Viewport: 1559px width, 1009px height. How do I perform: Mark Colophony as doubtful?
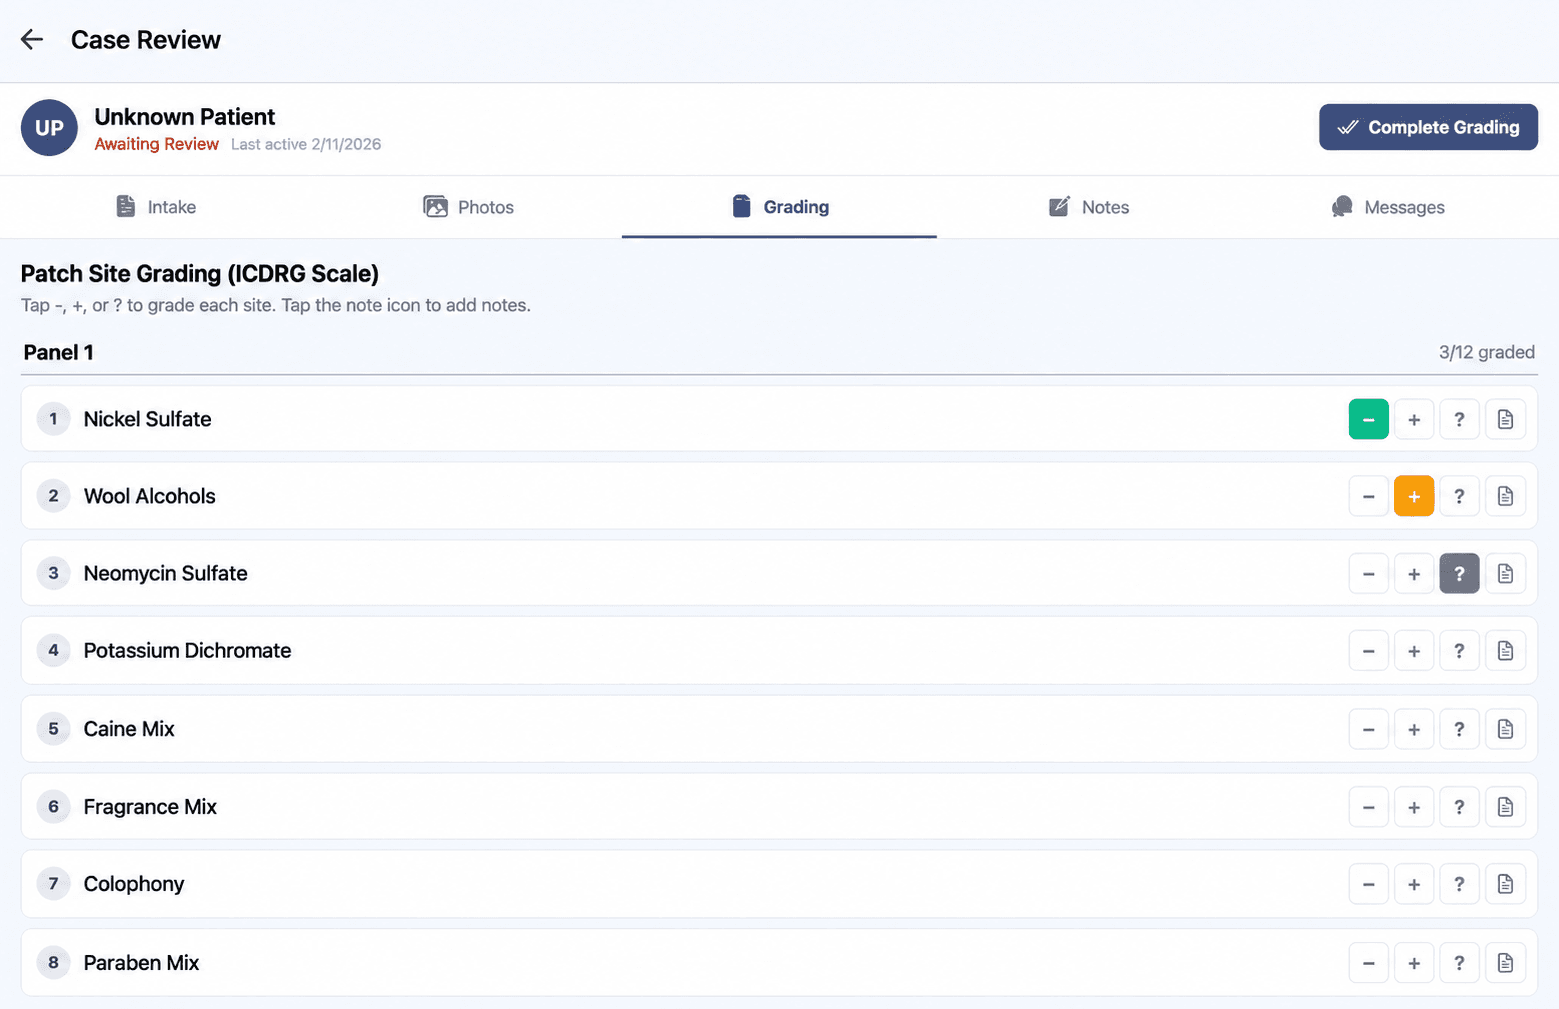[x=1459, y=884]
